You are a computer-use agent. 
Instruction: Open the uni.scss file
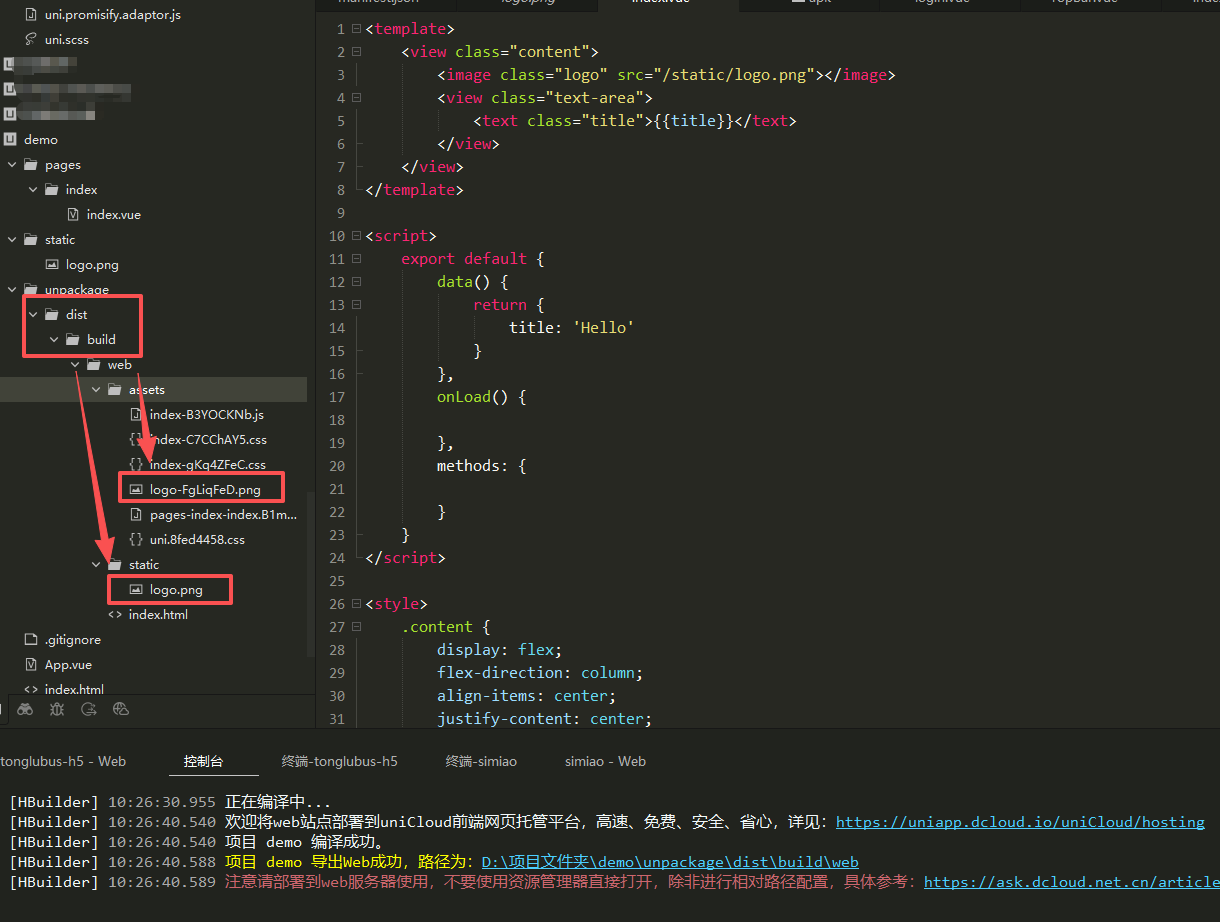click(x=66, y=39)
